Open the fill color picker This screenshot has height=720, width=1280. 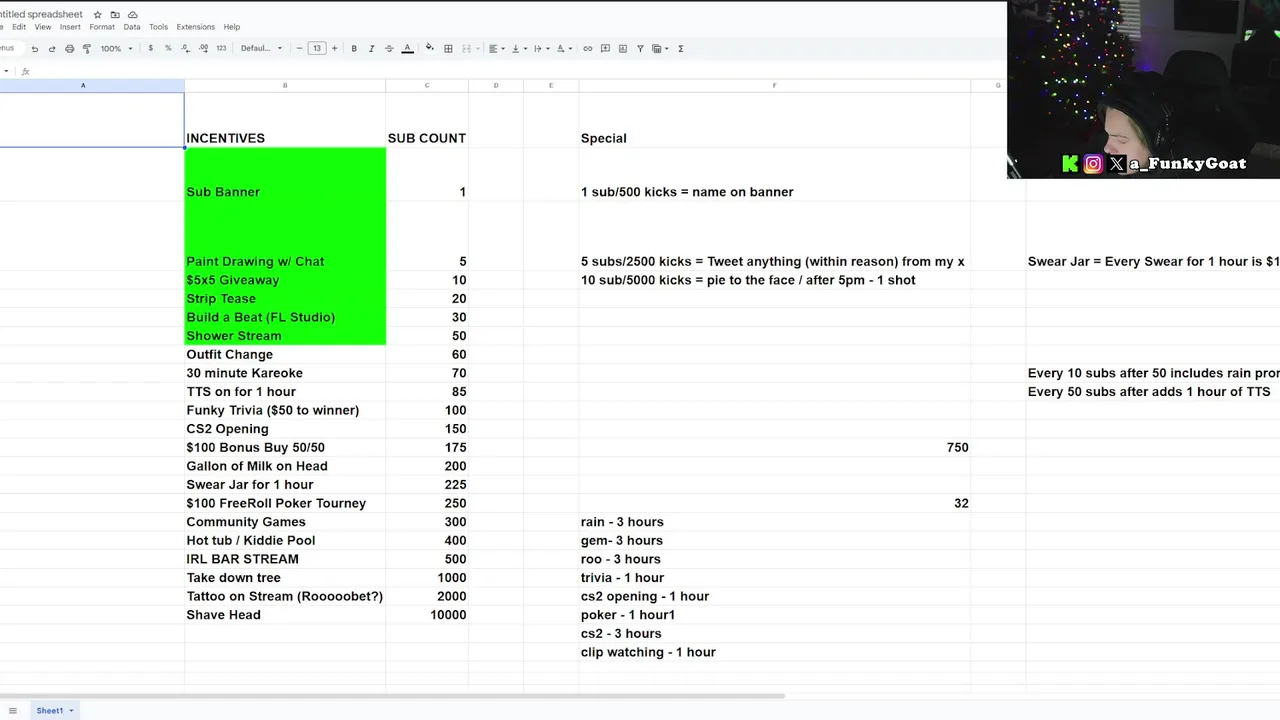pos(430,48)
